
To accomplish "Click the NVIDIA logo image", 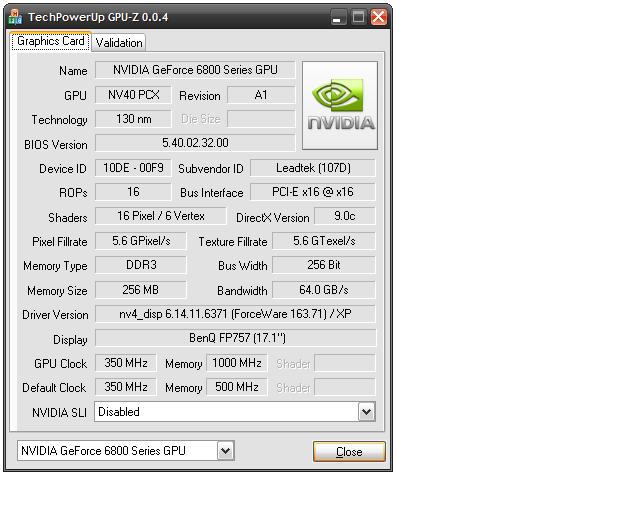I will point(340,105).
